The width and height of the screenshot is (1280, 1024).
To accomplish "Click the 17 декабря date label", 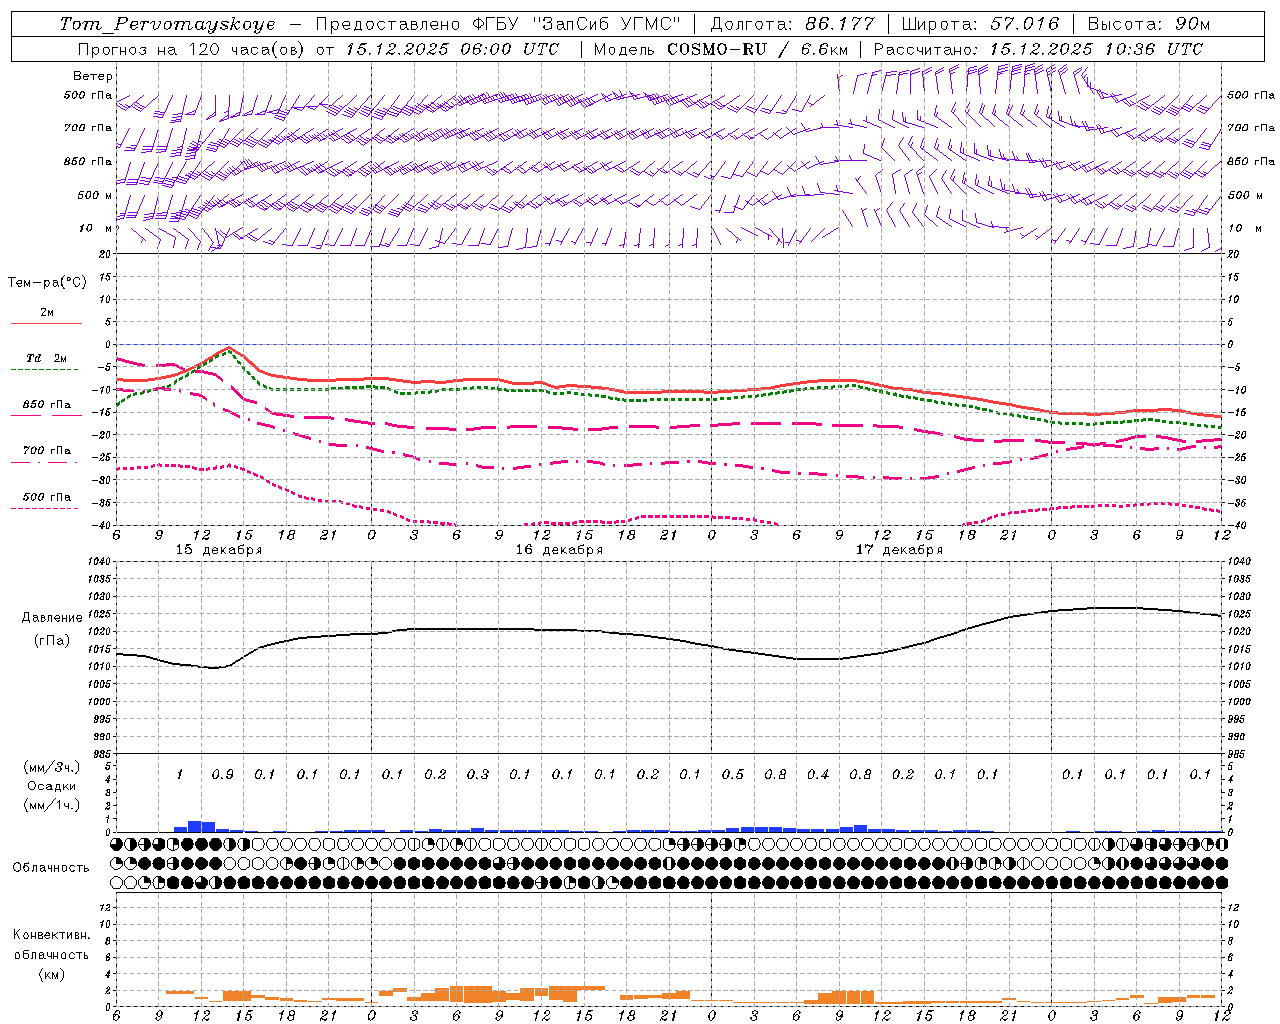I will [899, 550].
